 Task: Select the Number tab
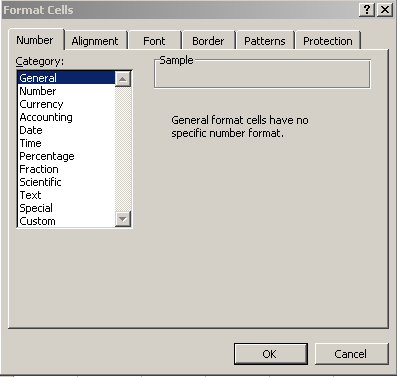tap(35, 40)
